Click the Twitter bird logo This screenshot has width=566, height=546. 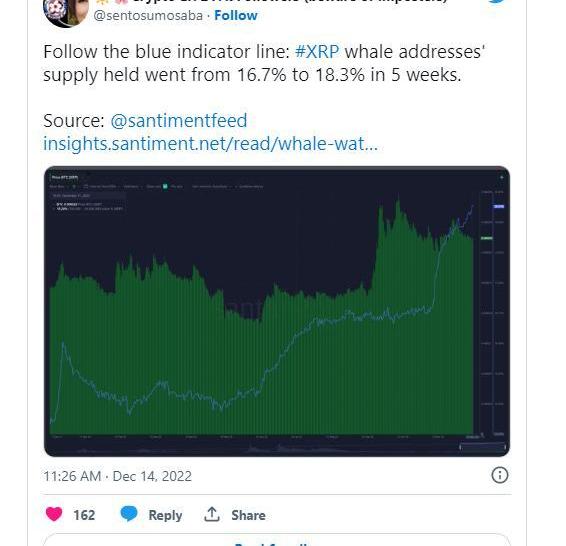(x=500, y=1)
